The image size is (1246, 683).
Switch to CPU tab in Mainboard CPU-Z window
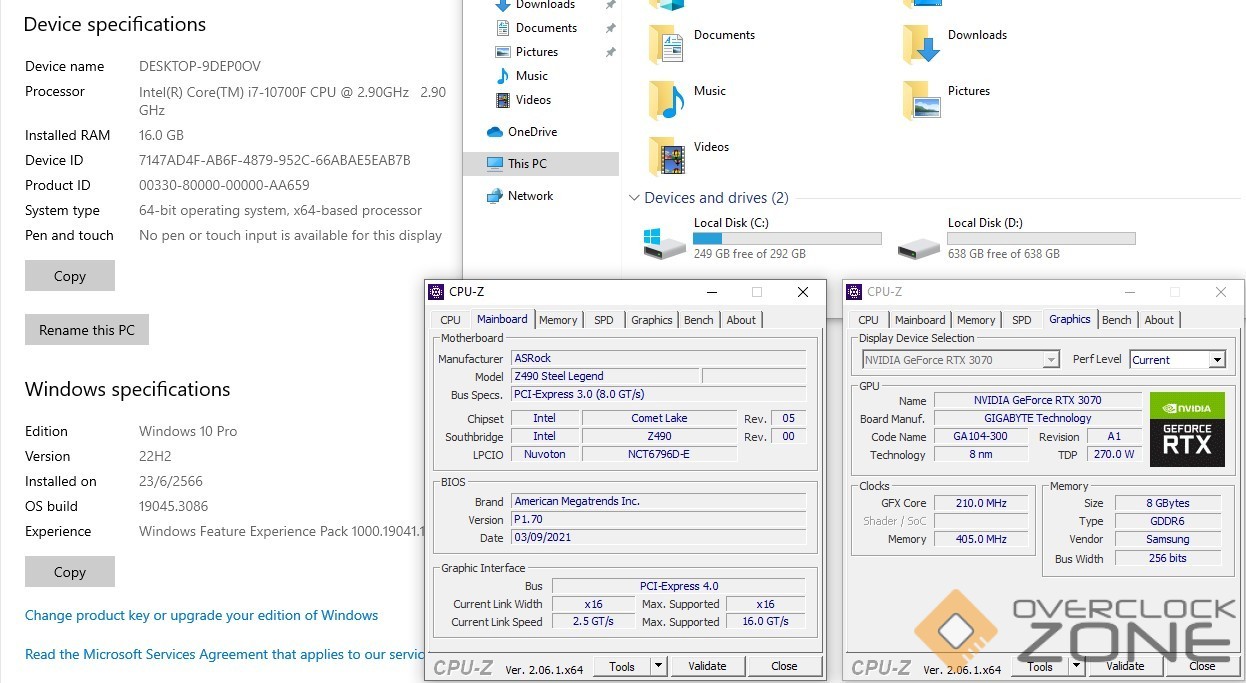[x=451, y=320]
